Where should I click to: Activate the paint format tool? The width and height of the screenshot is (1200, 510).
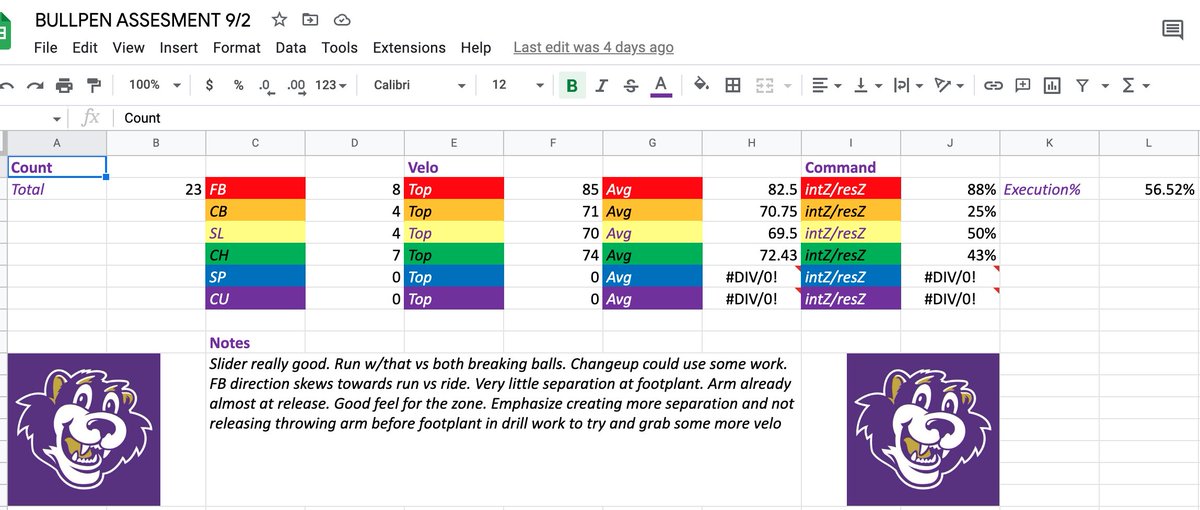pos(94,86)
